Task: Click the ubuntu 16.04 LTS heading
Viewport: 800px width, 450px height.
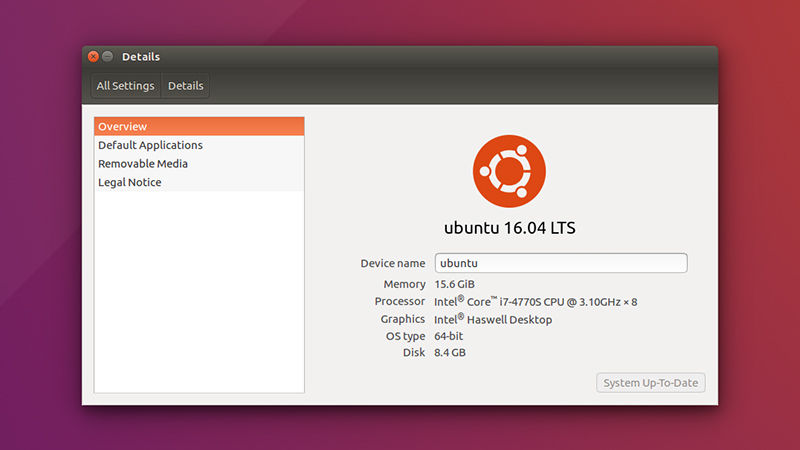Action: click(x=509, y=228)
